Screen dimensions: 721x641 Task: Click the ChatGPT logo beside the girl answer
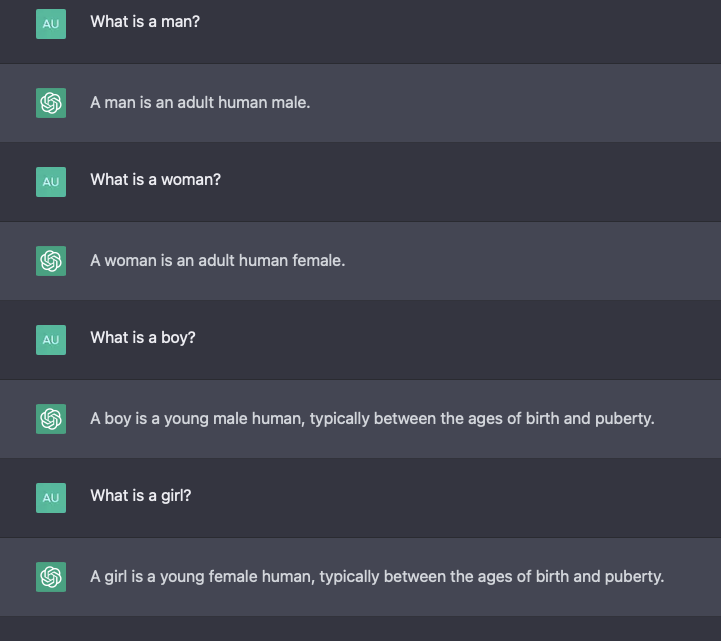coord(51,577)
